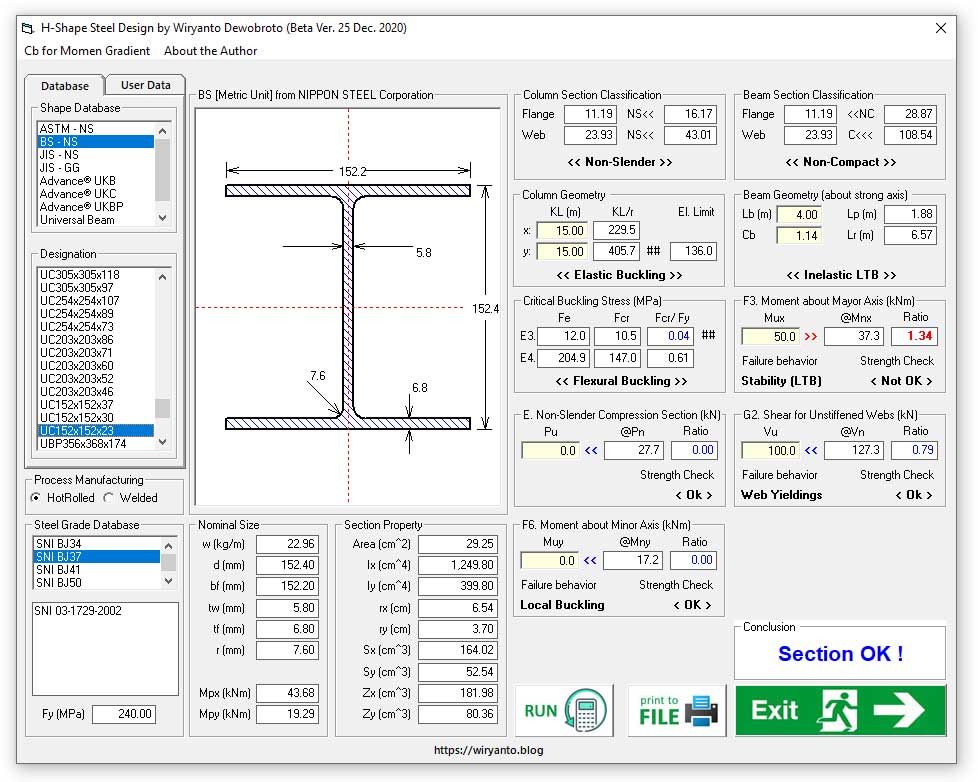Image resolution: width=978 pixels, height=782 pixels.
Task: Click the print to FILE printer button
Action: 677,711
